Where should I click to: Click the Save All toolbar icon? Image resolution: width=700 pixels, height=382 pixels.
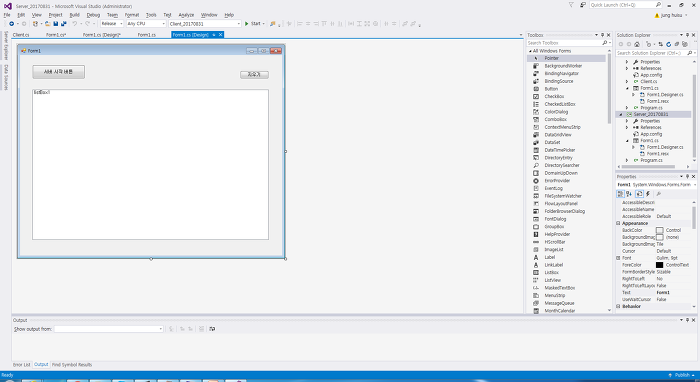click(63, 24)
